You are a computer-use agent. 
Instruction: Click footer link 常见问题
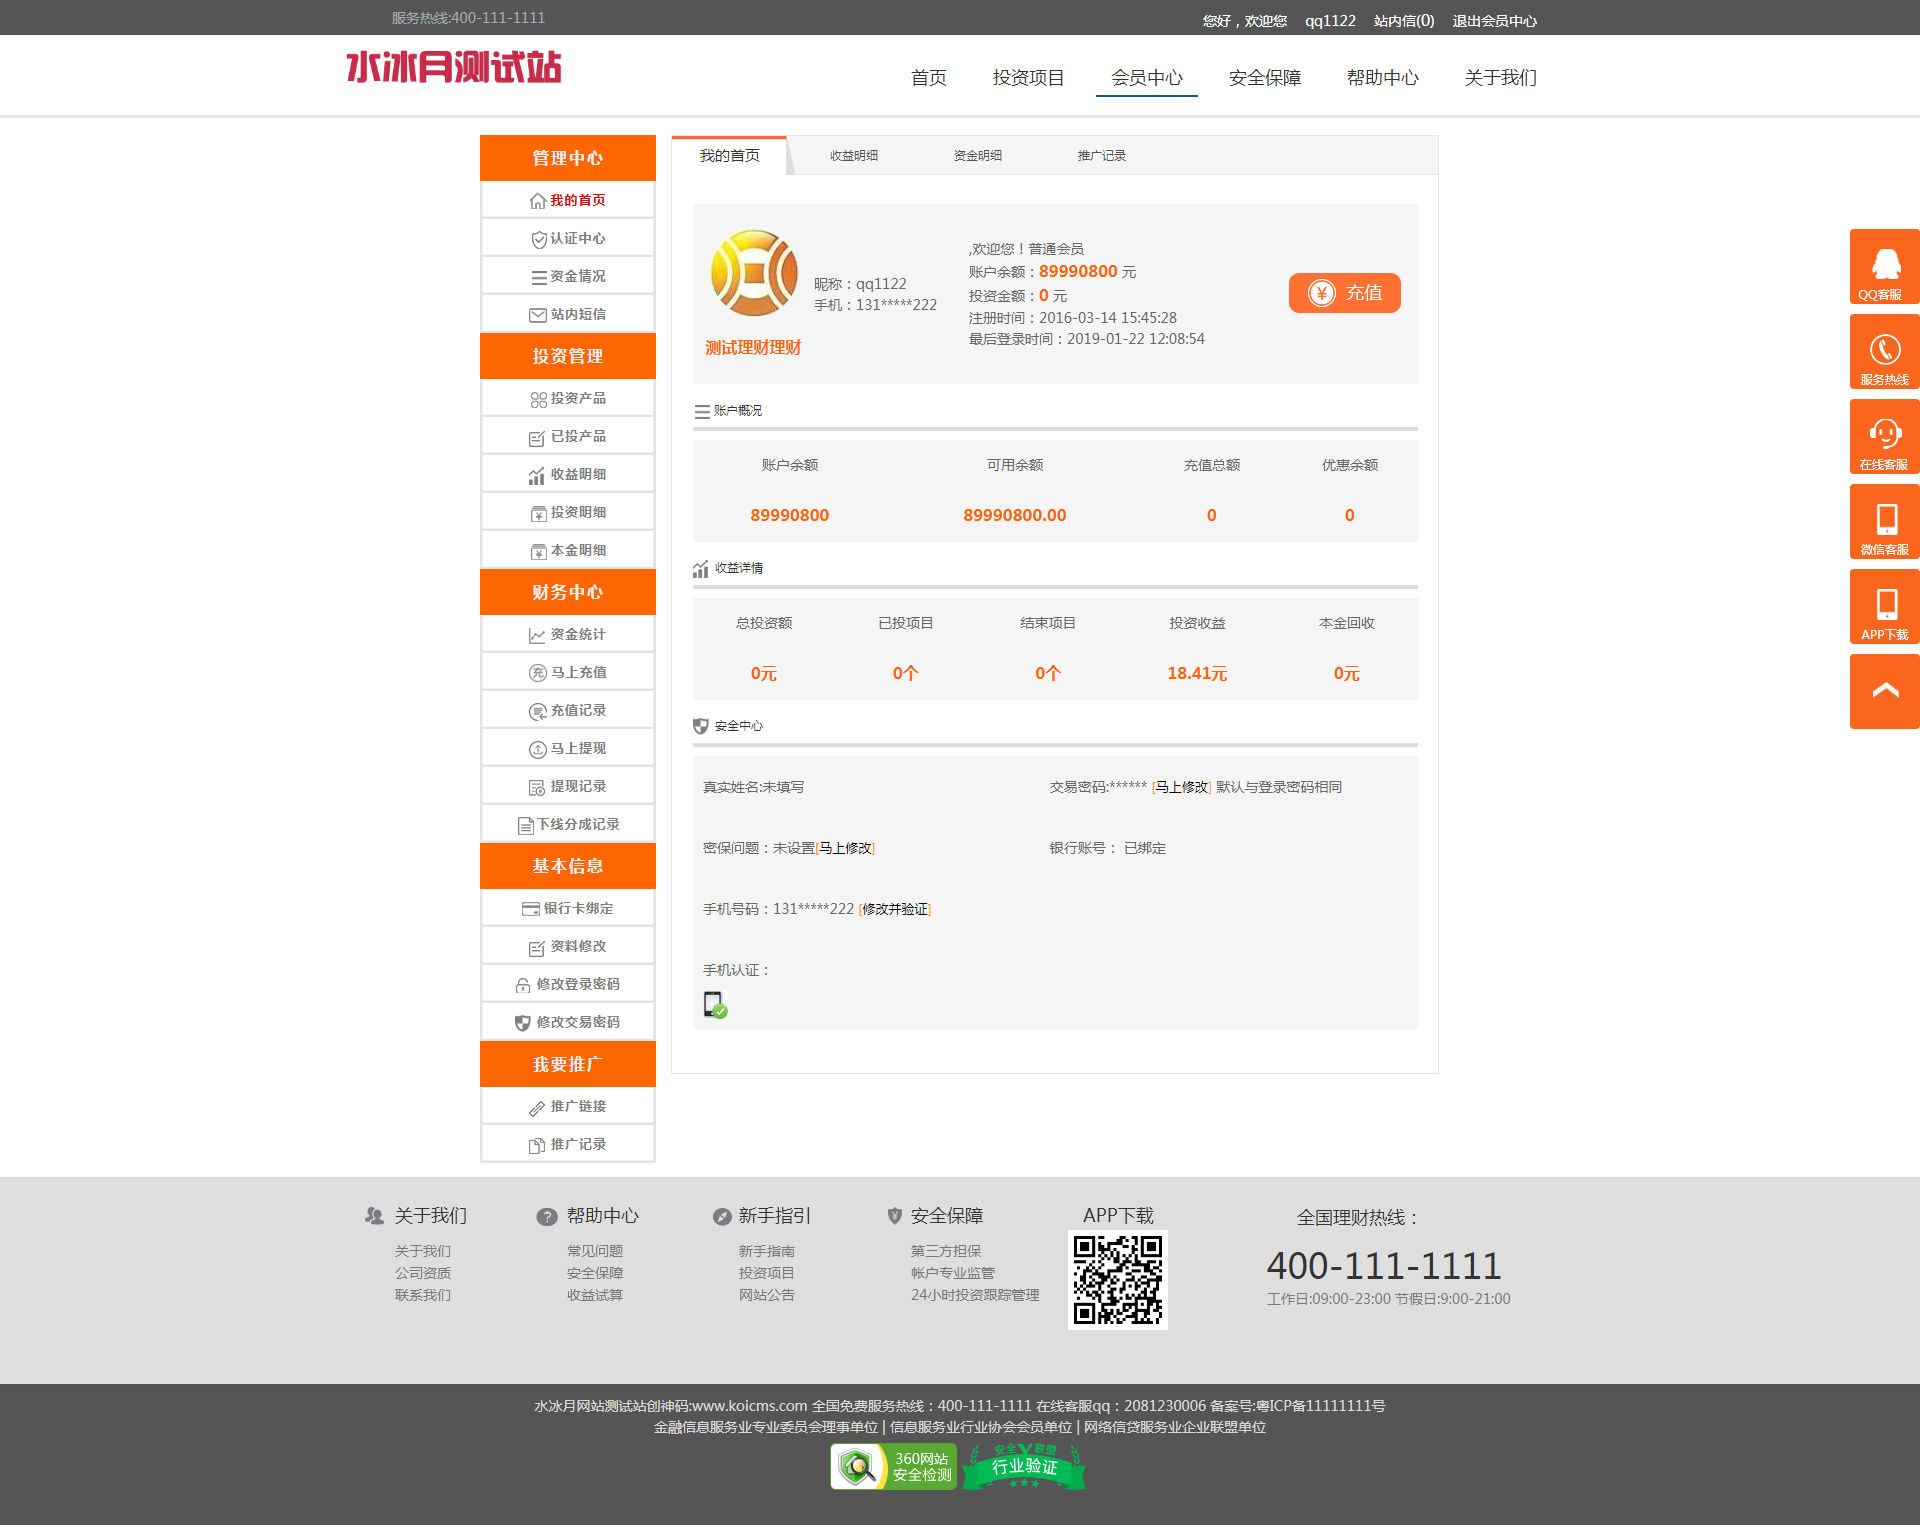click(x=595, y=1251)
